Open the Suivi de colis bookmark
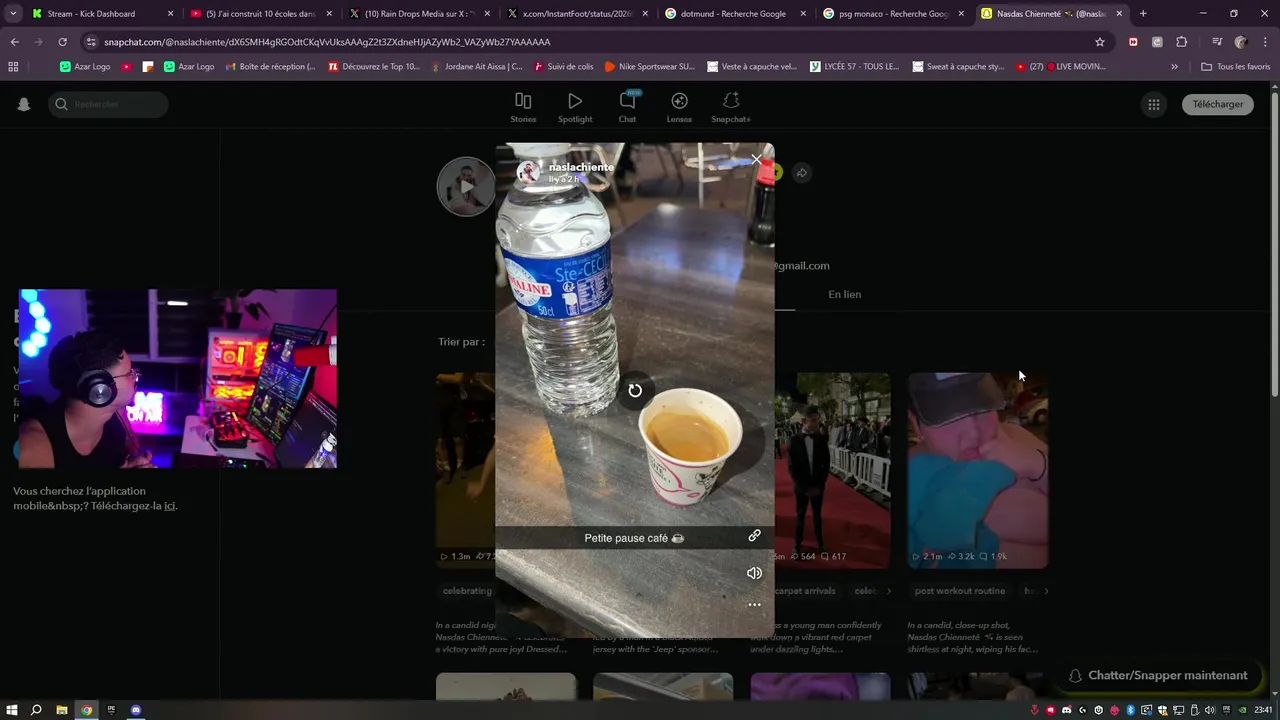 tap(564, 66)
